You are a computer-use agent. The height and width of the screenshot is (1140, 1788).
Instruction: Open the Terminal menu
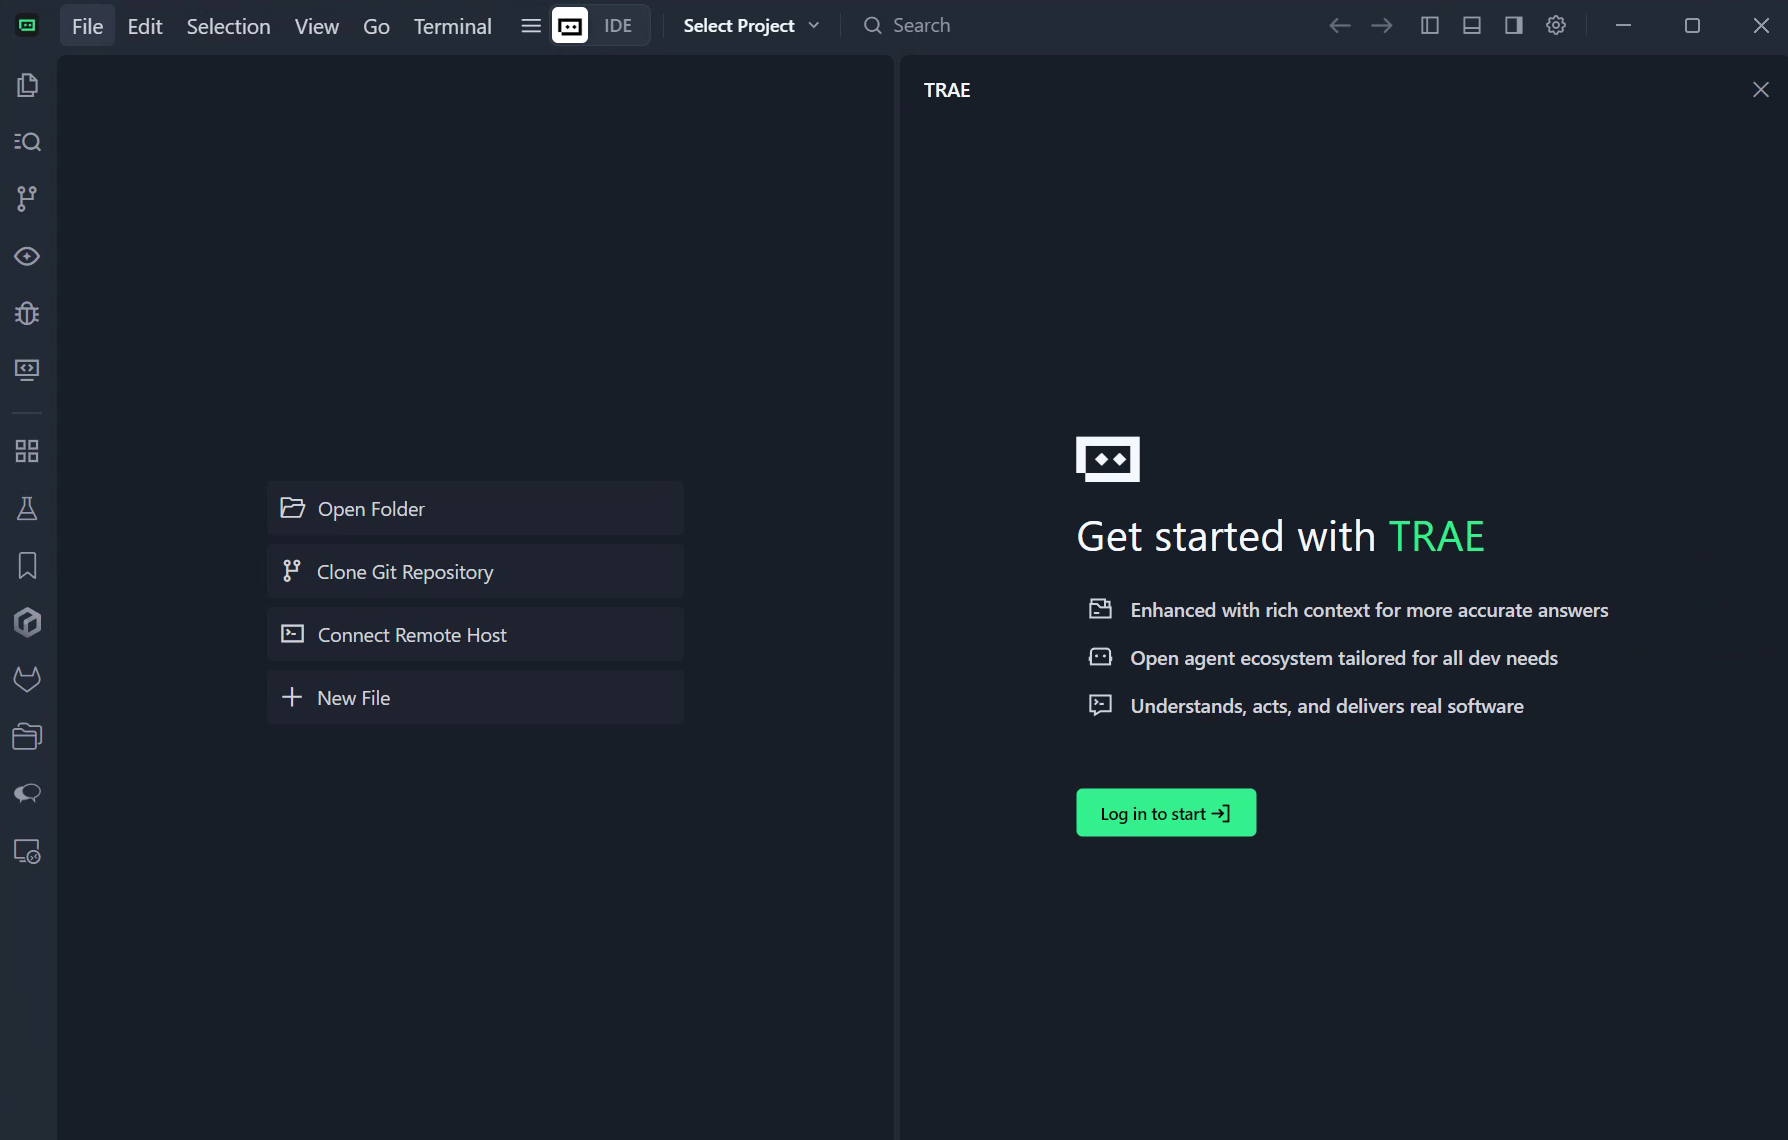click(452, 26)
